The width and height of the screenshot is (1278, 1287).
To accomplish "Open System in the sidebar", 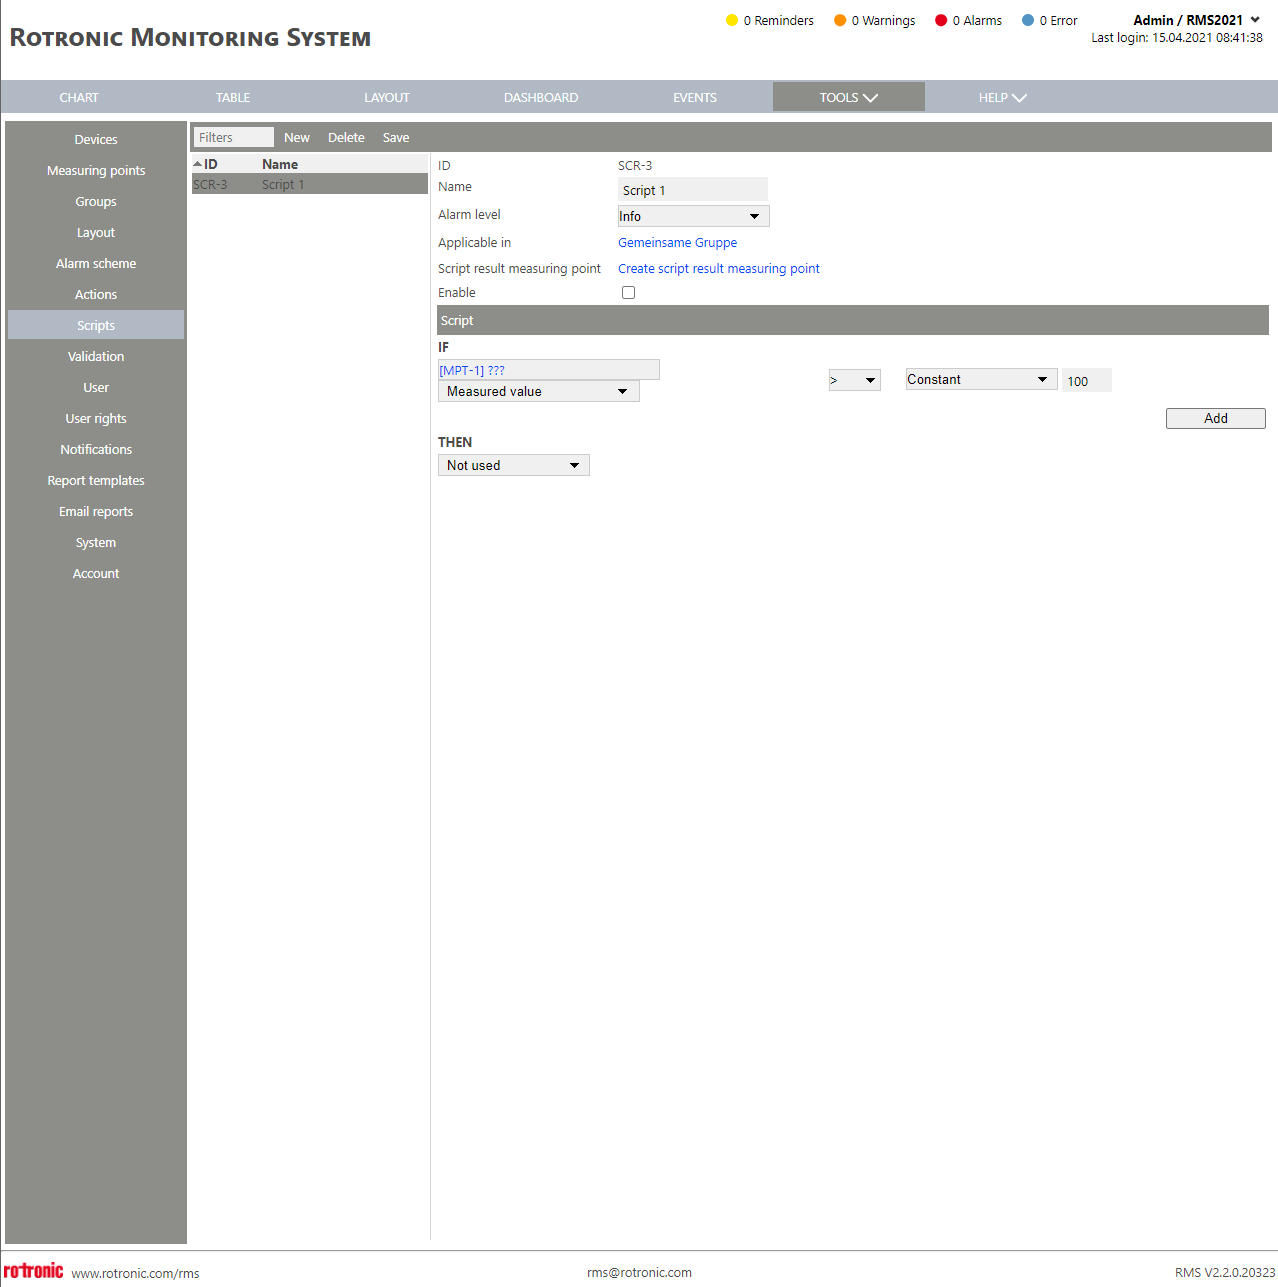I will coord(96,543).
